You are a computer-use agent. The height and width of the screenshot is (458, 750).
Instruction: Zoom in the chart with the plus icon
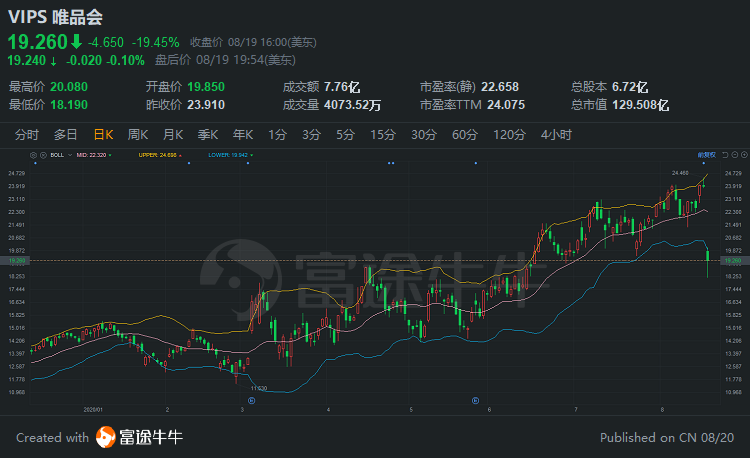click(744, 154)
